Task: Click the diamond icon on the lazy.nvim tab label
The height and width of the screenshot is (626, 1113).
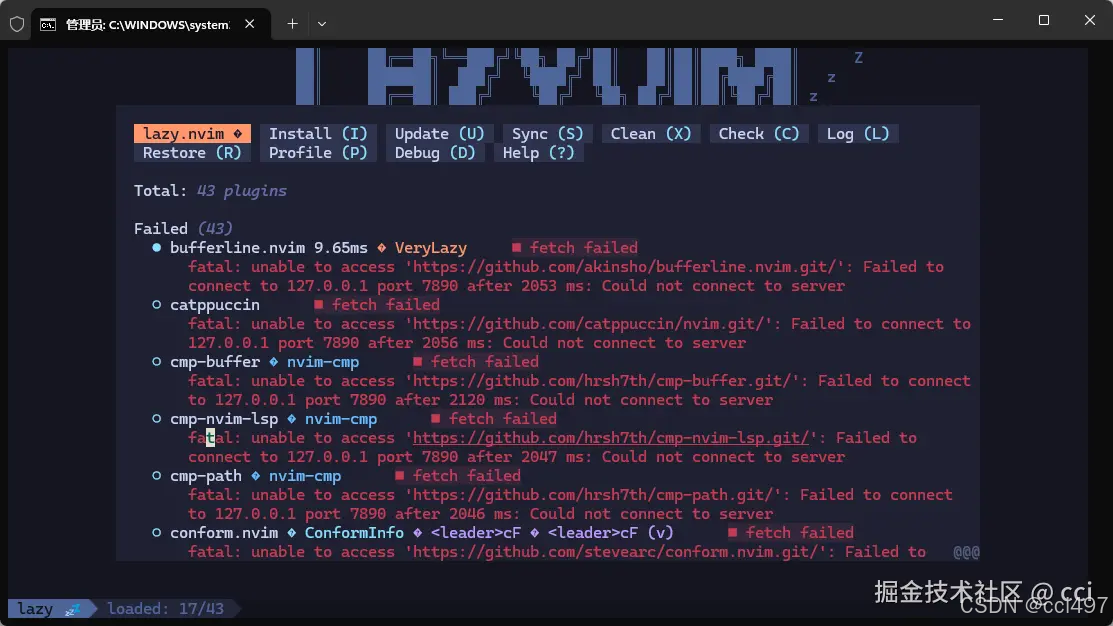Action: point(237,133)
